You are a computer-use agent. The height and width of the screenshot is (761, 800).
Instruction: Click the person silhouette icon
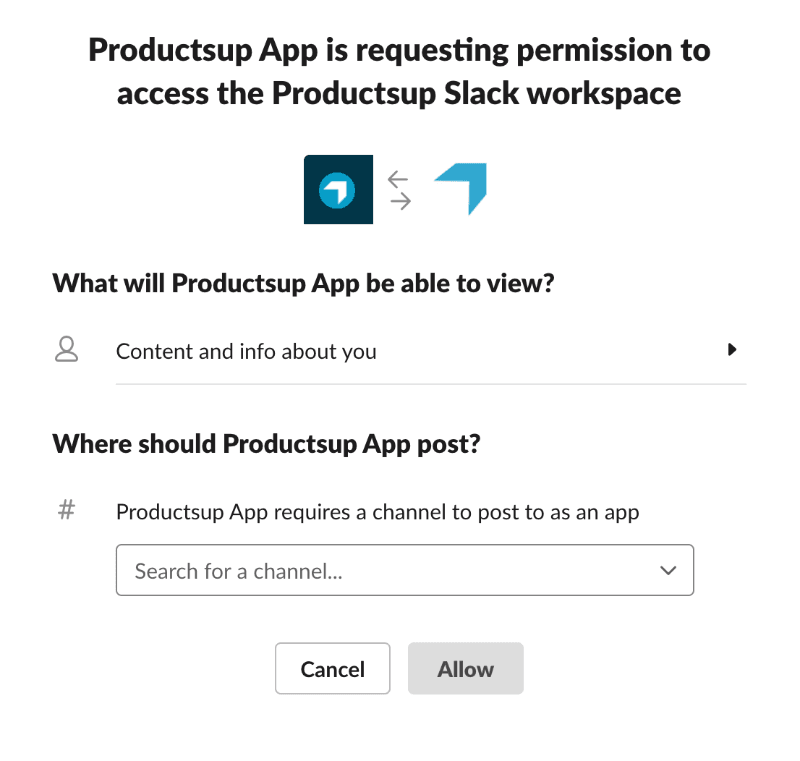click(x=66, y=350)
